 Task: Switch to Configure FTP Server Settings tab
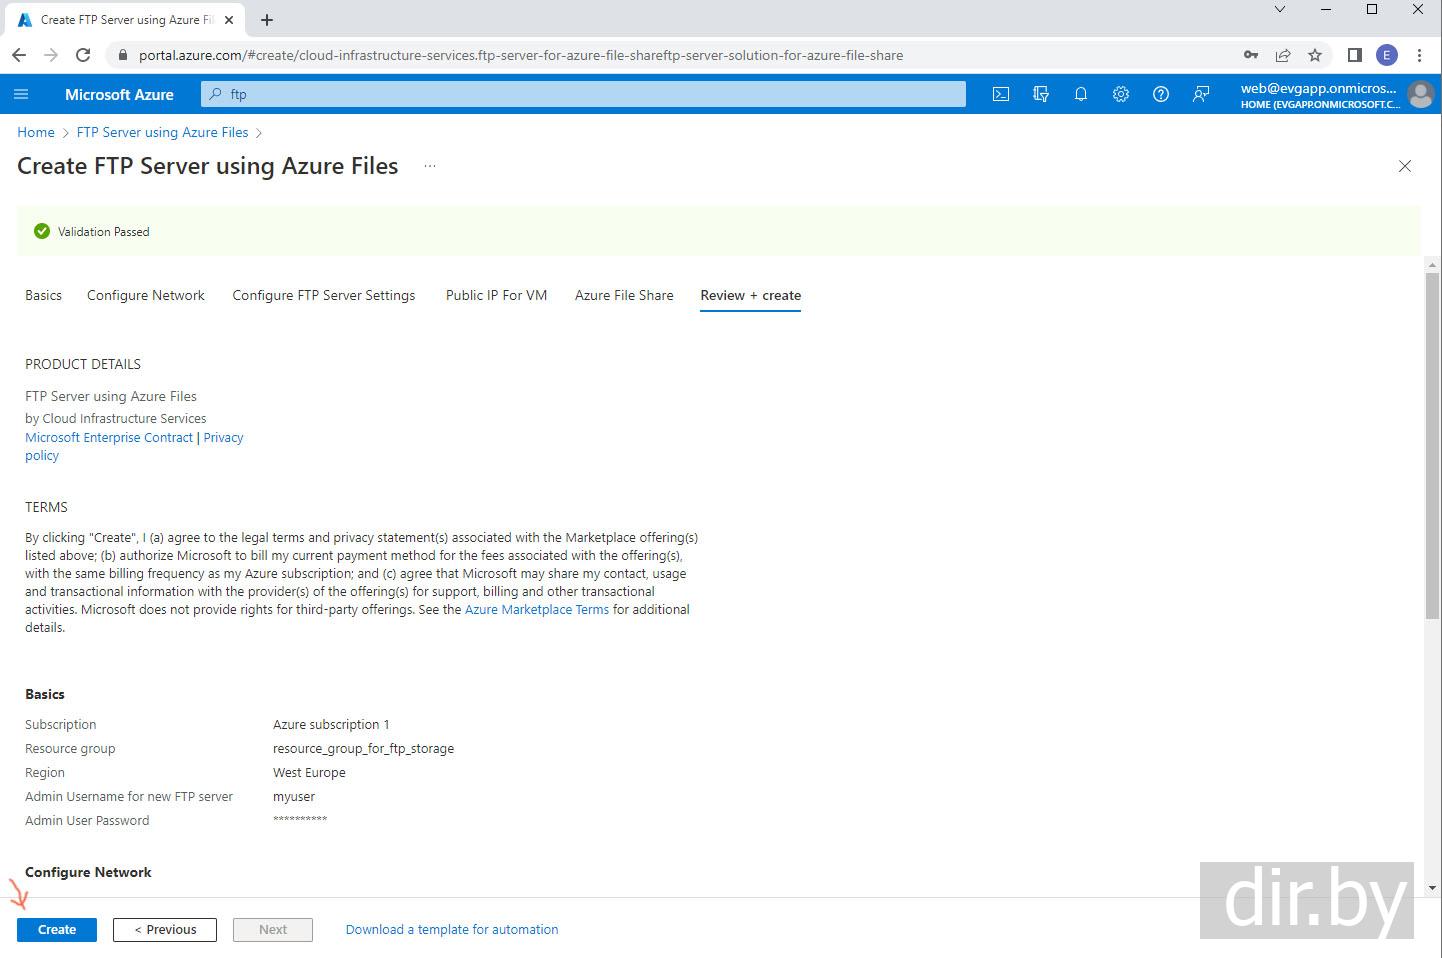pos(323,295)
